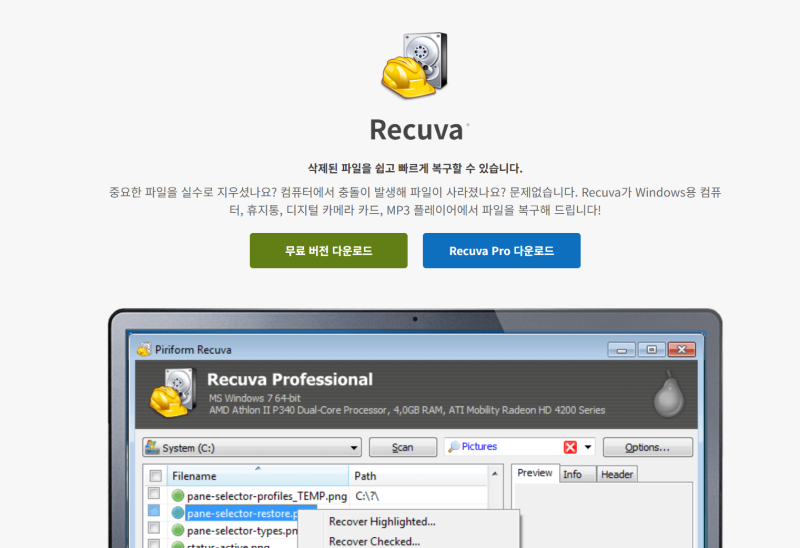Click the green status dot of pane-selector-profiles_TEMP.png
The width and height of the screenshot is (800, 548).
coord(178,495)
